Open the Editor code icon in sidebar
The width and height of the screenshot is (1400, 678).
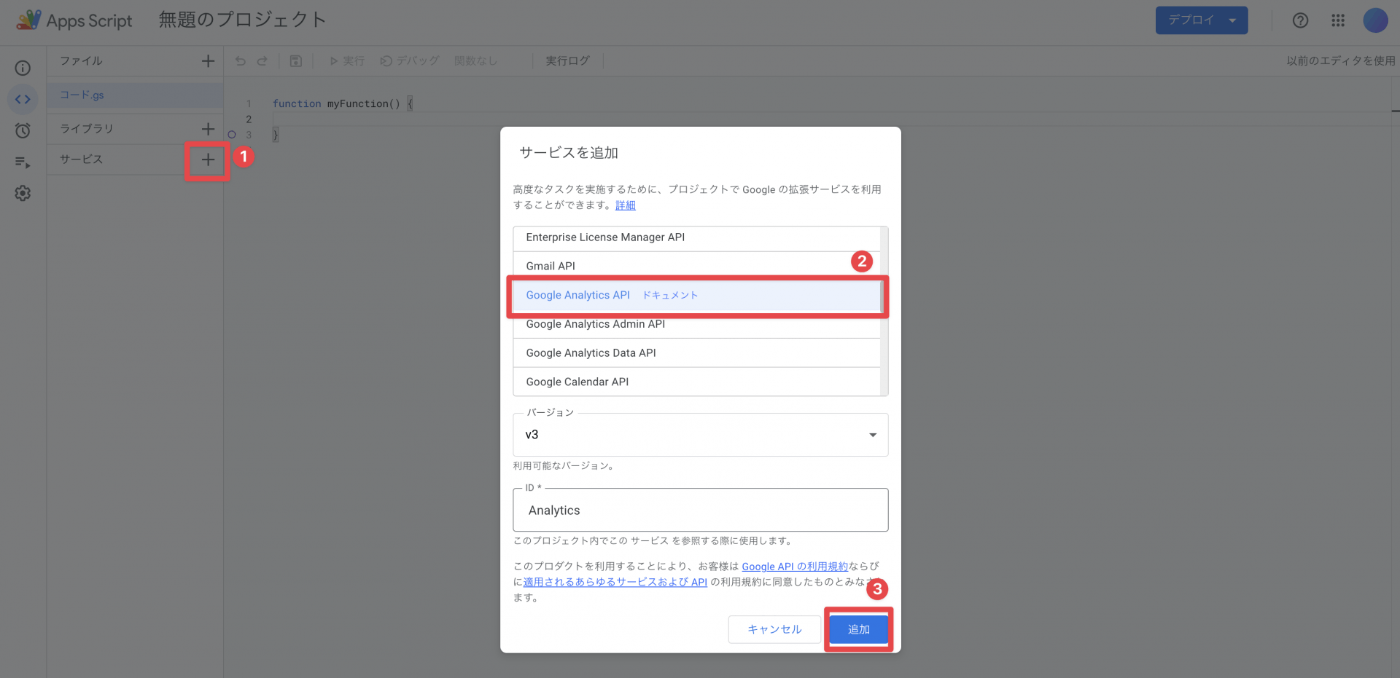pos(23,99)
